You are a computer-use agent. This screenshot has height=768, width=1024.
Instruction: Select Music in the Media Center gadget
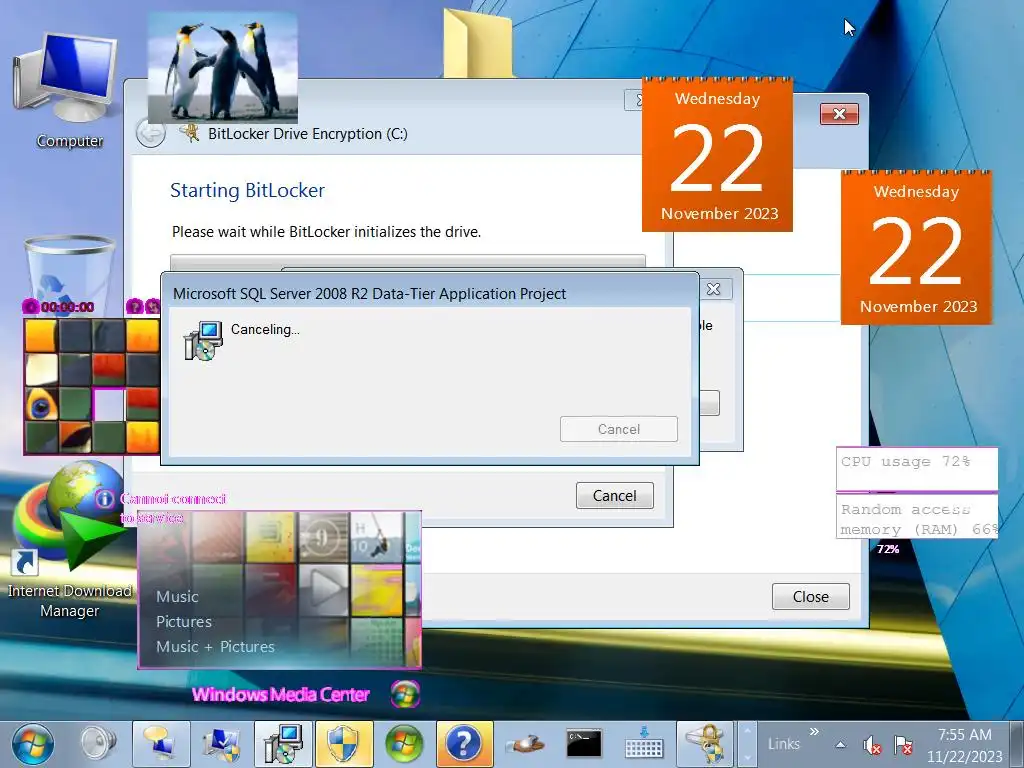coord(177,596)
